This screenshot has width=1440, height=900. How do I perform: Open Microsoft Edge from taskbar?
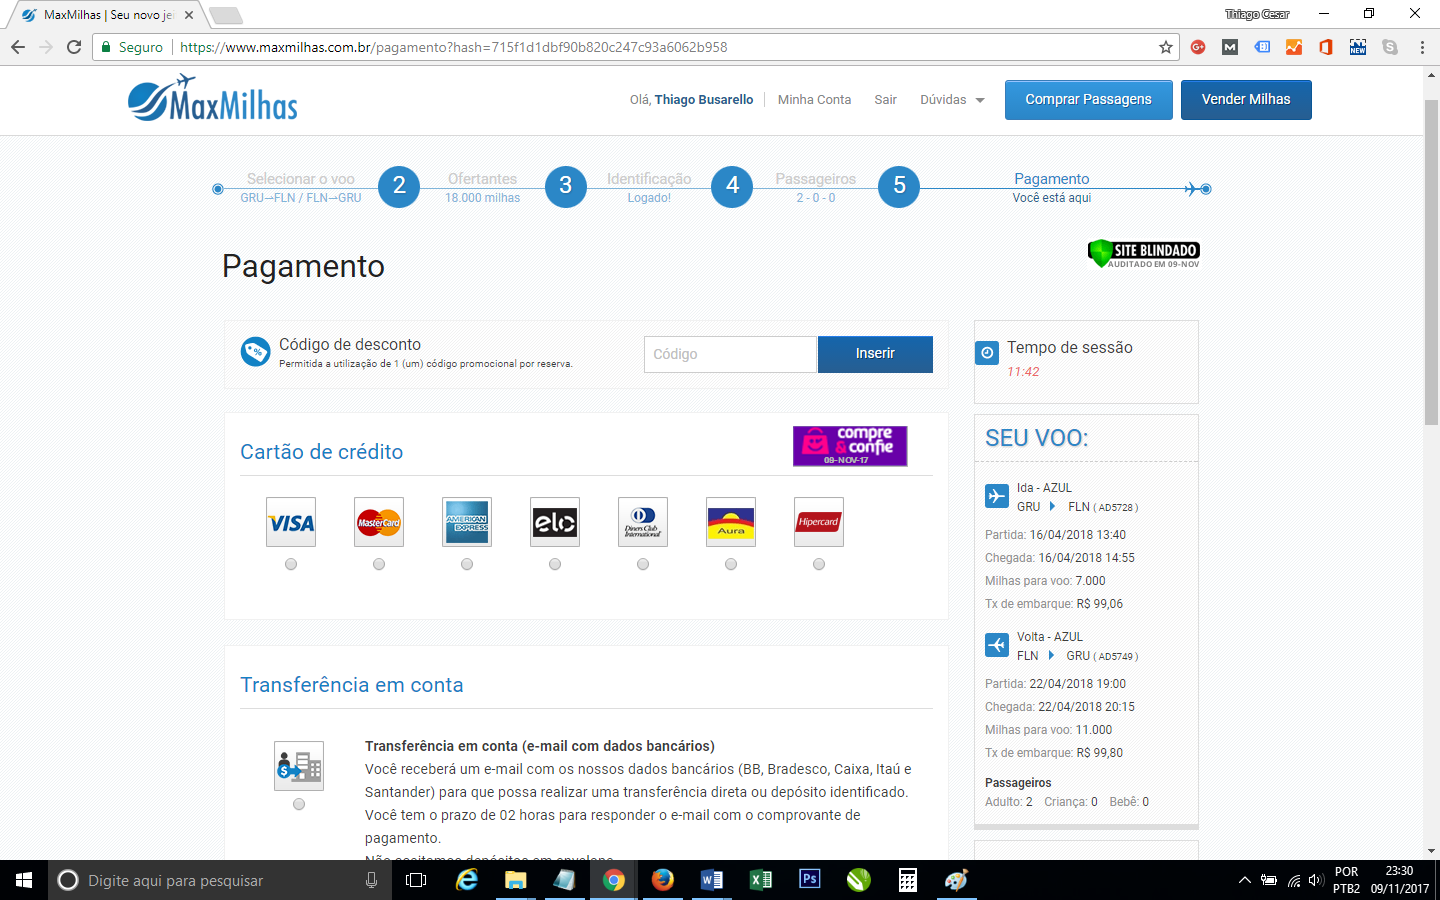[467, 880]
